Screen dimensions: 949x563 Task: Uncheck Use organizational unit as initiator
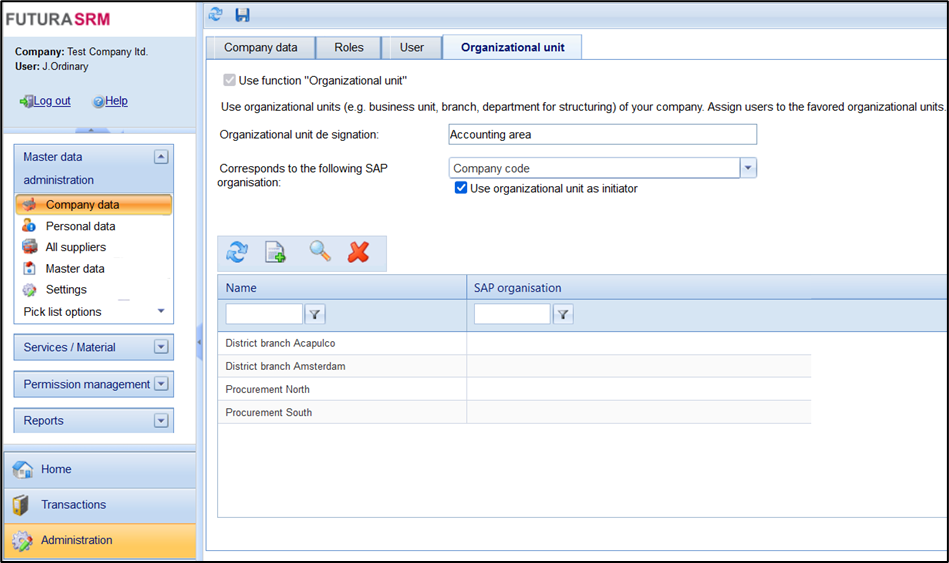click(x=461, y=188)
